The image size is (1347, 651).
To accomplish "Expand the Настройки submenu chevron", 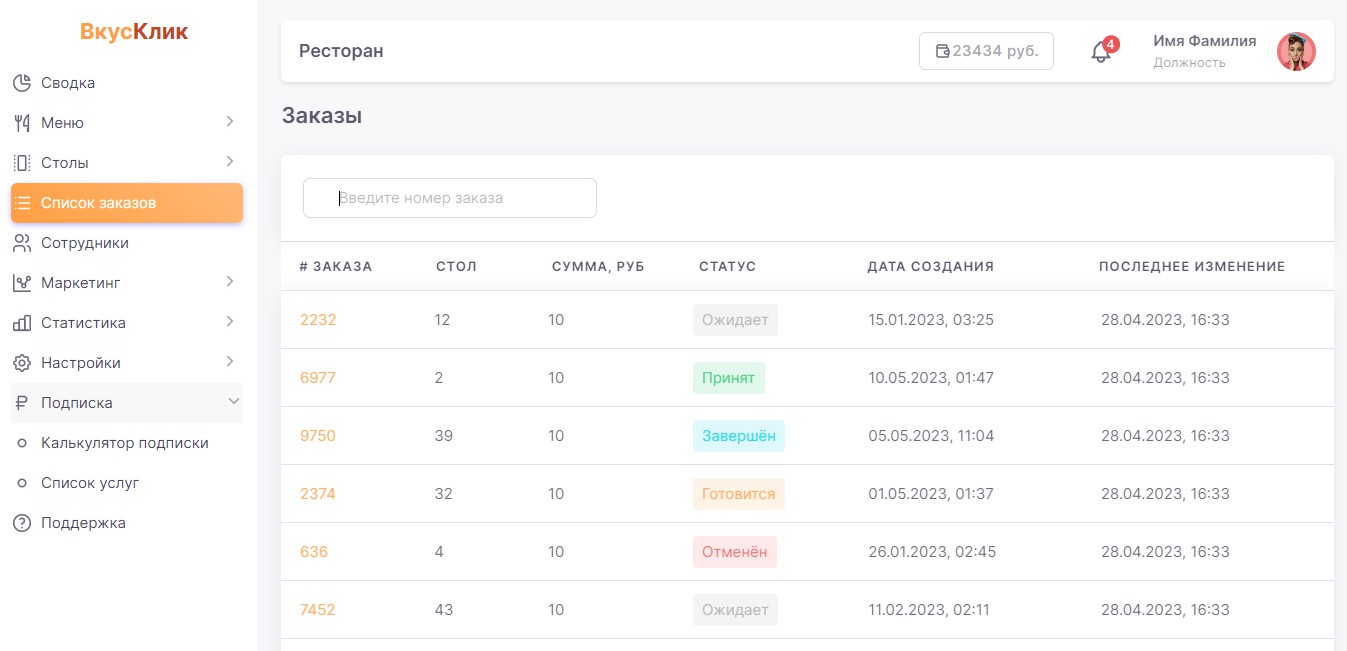I will (230, 362).
